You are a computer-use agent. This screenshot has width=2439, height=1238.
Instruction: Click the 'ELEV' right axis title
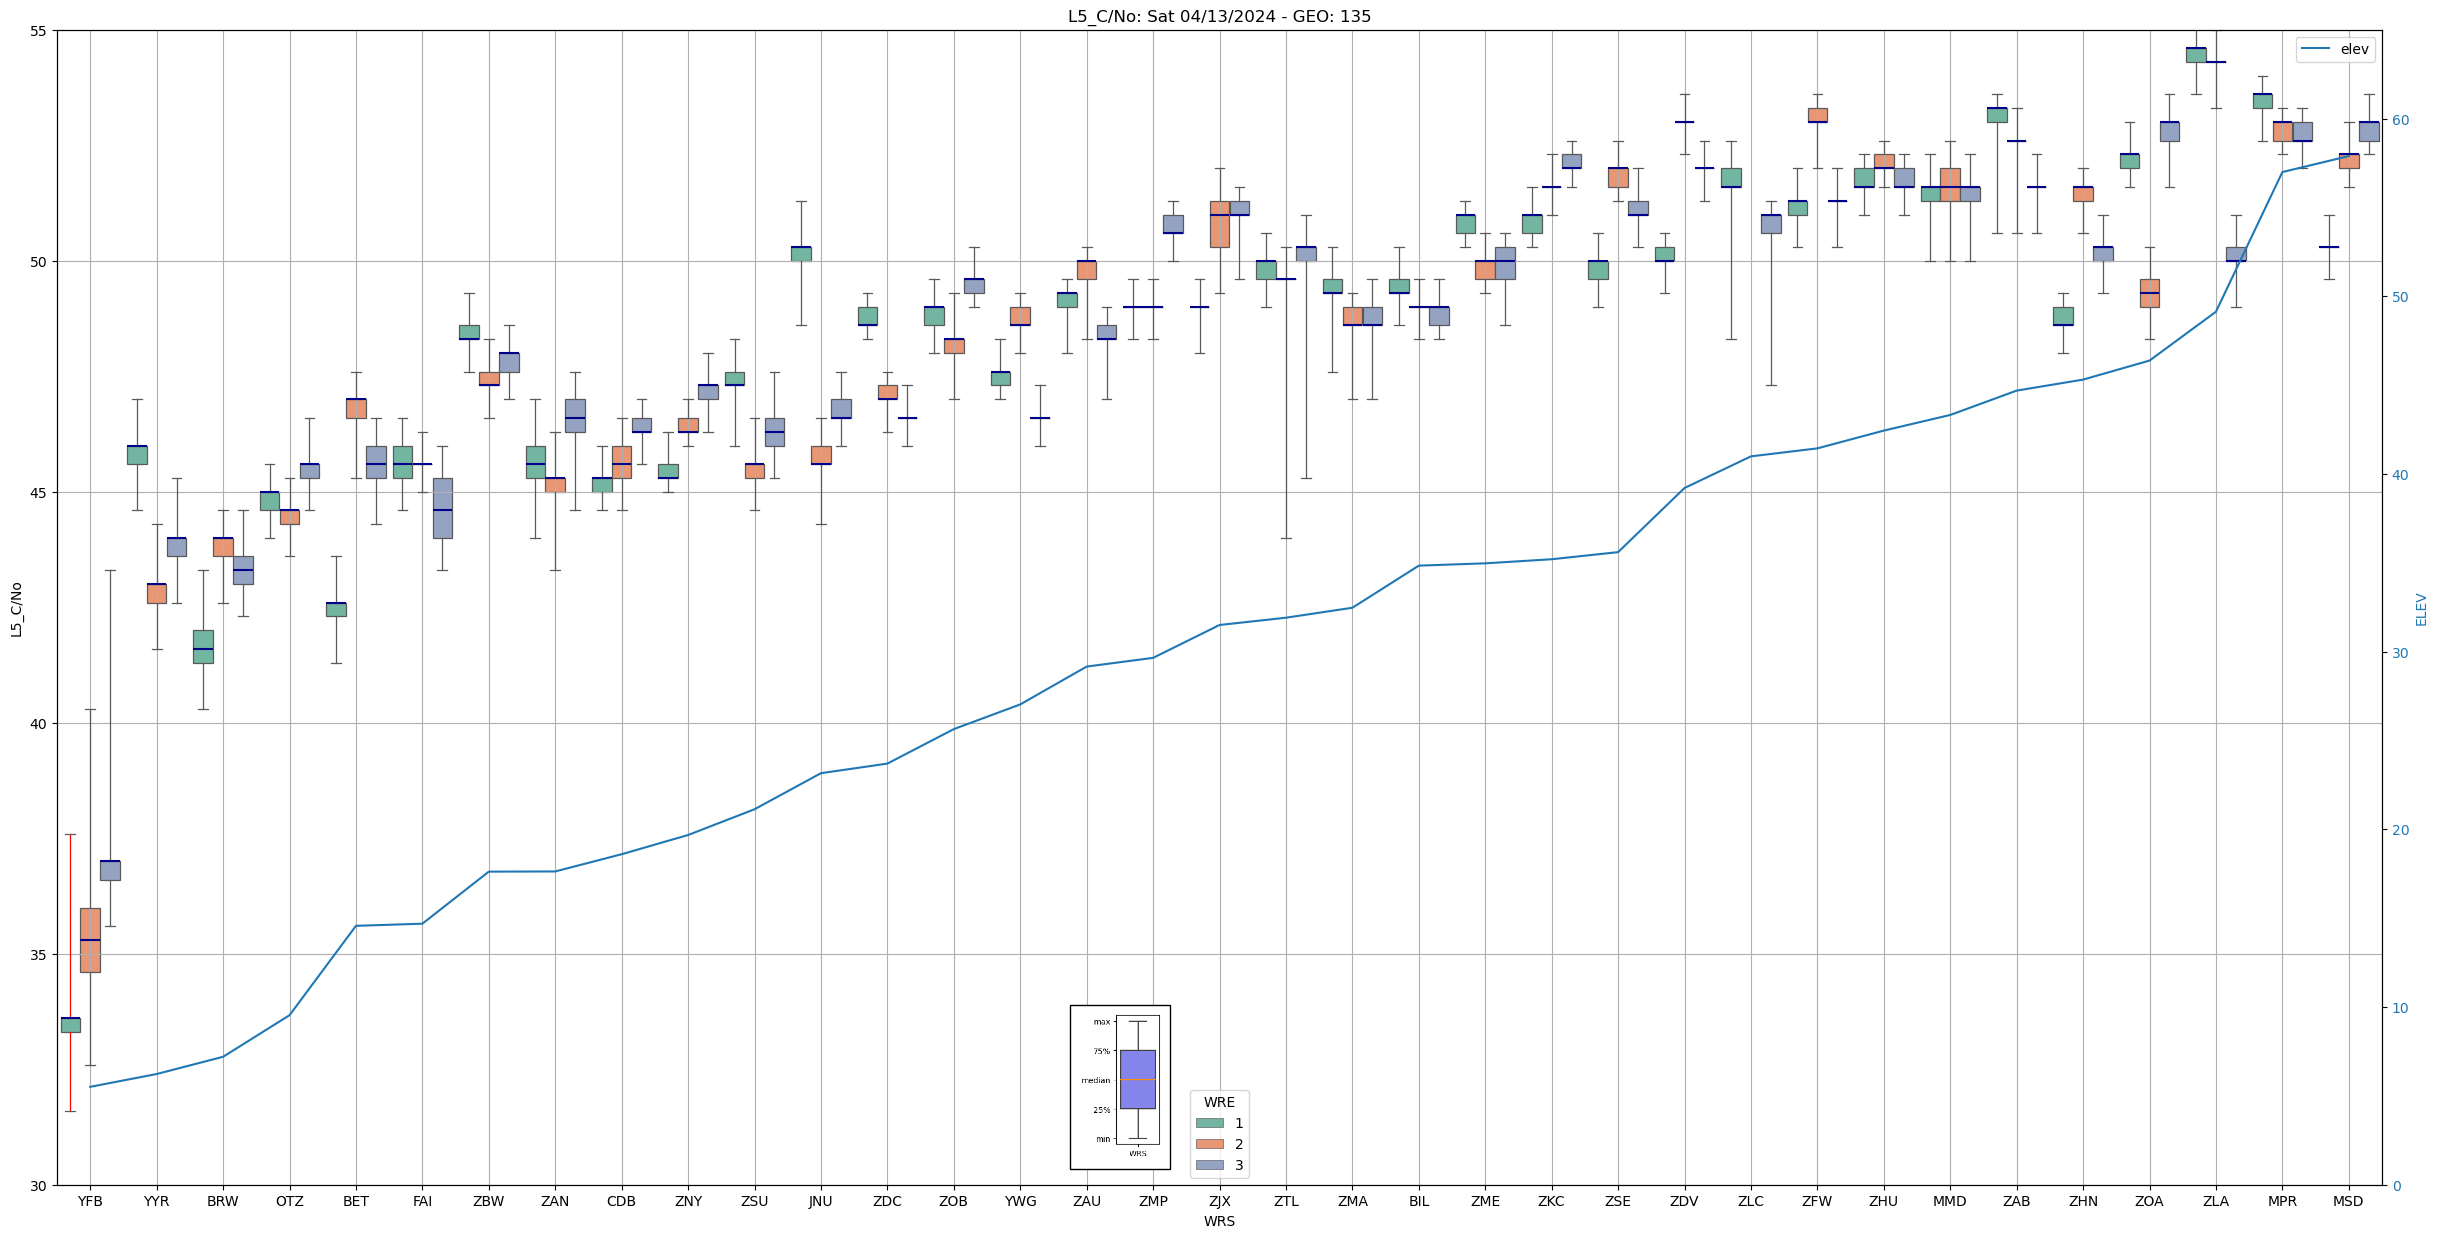pos(2421,609)
